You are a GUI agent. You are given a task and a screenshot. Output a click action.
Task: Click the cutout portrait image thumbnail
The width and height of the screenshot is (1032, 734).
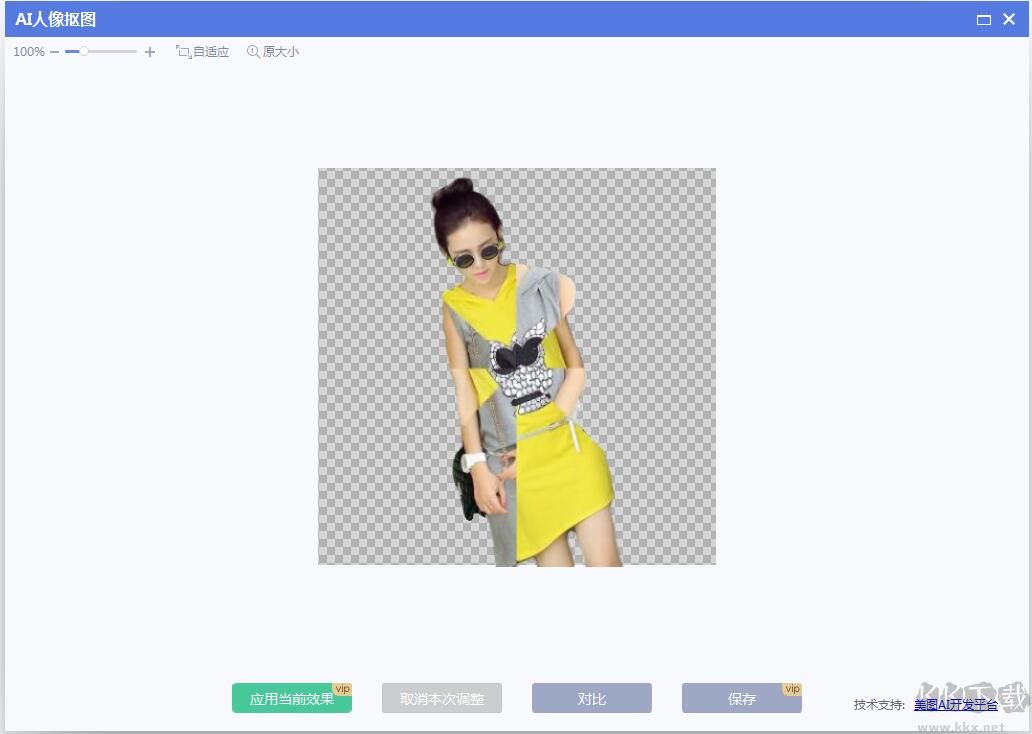pos(516,366)
